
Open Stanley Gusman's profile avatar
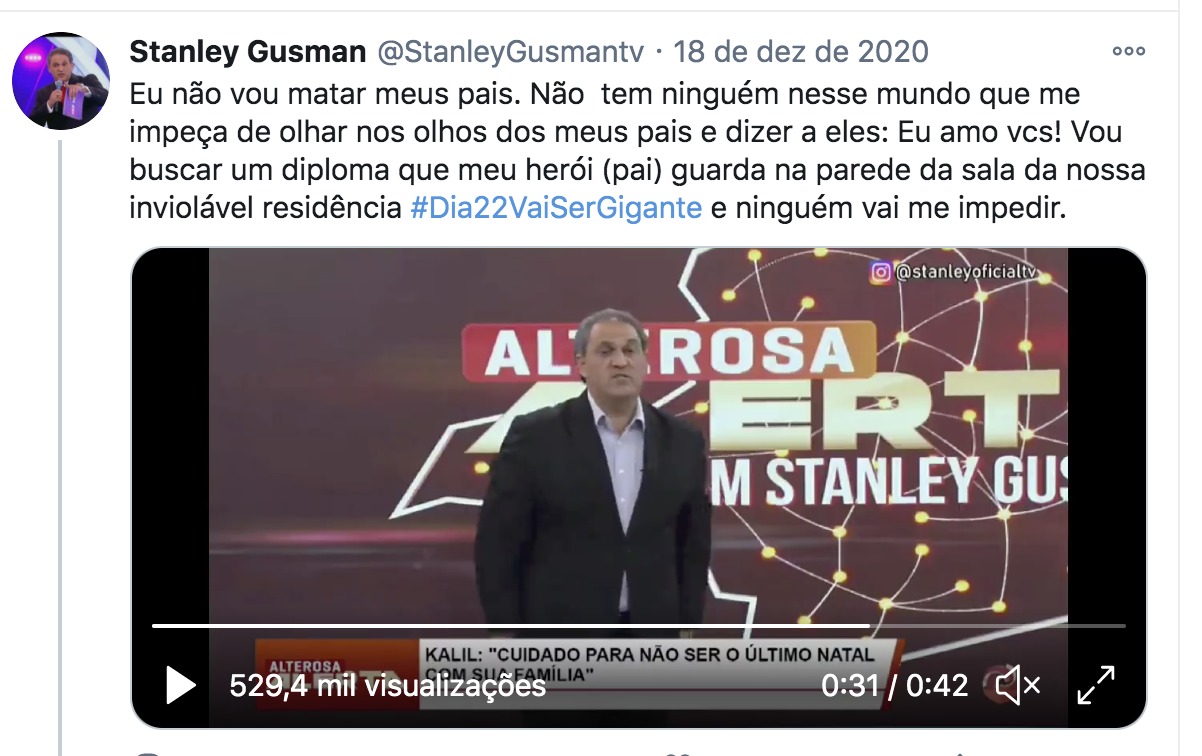pyautogui.click(x=61, y=81)
